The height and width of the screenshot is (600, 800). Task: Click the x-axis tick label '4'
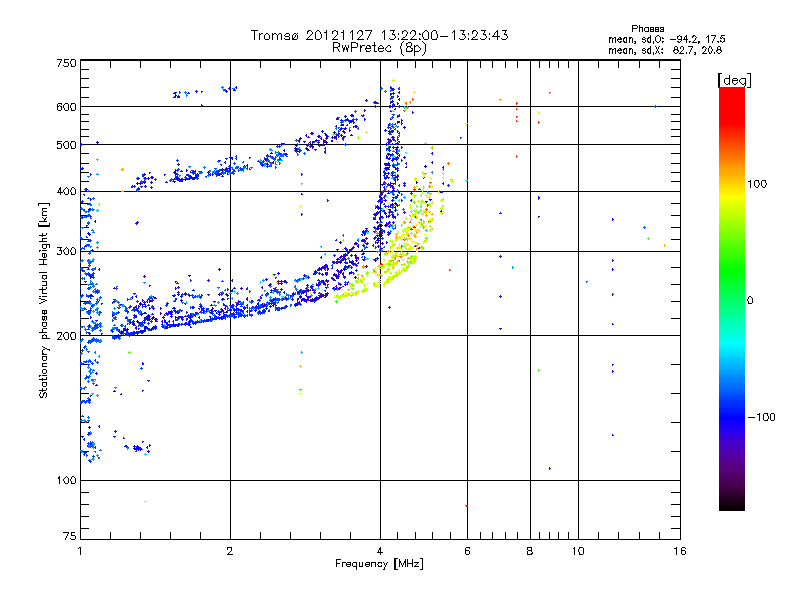click(x=380, y=551)
